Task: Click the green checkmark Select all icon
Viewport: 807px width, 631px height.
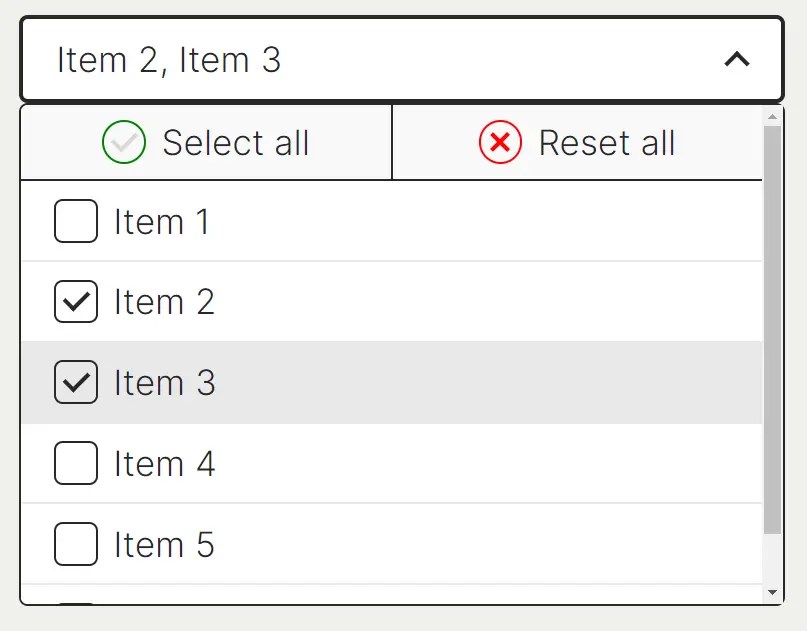Action: tap(124, 142)
